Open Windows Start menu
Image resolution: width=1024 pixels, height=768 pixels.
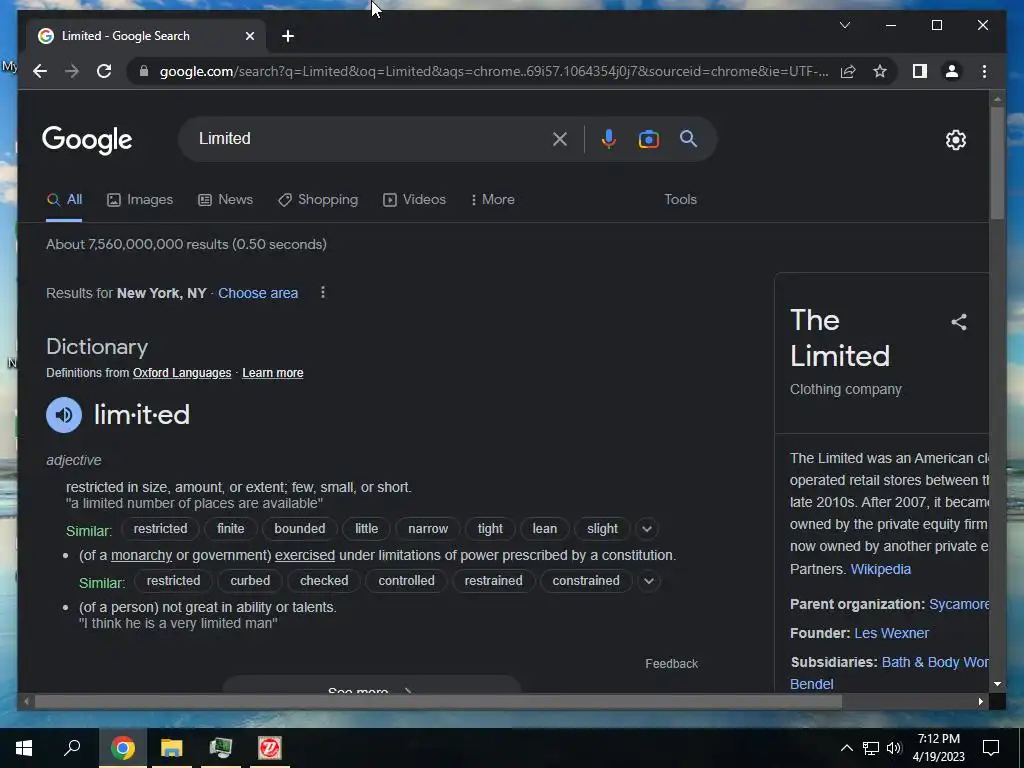pyautogui.click(x=24, y=748)
